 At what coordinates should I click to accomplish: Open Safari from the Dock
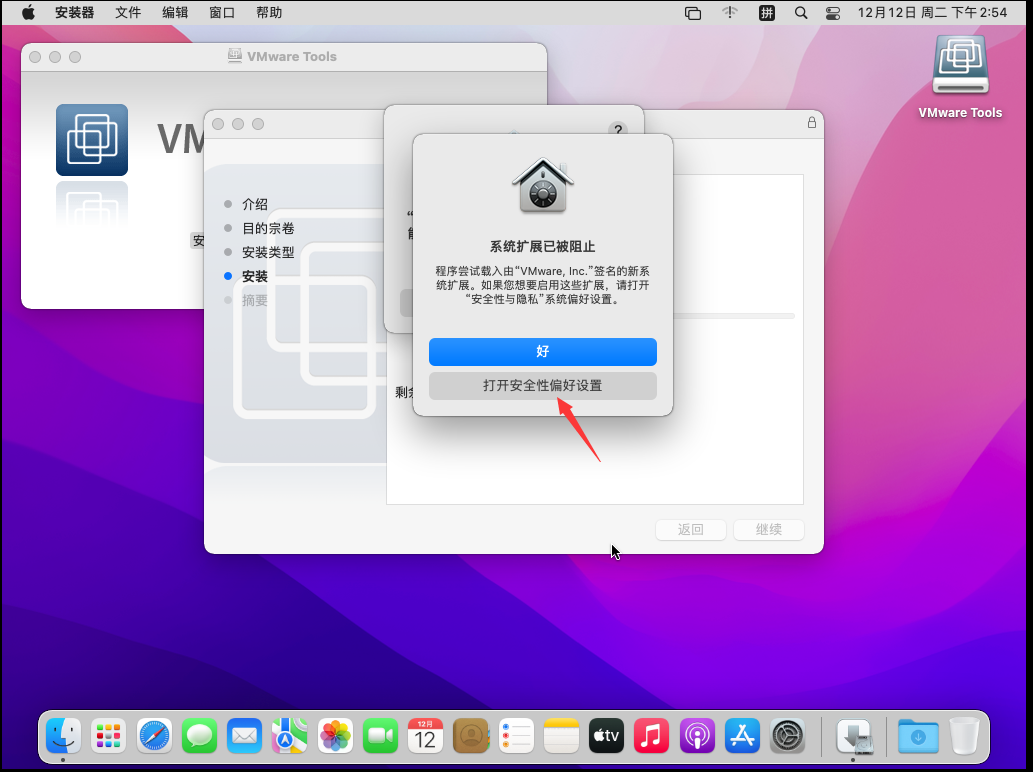(x=154, y=735)
